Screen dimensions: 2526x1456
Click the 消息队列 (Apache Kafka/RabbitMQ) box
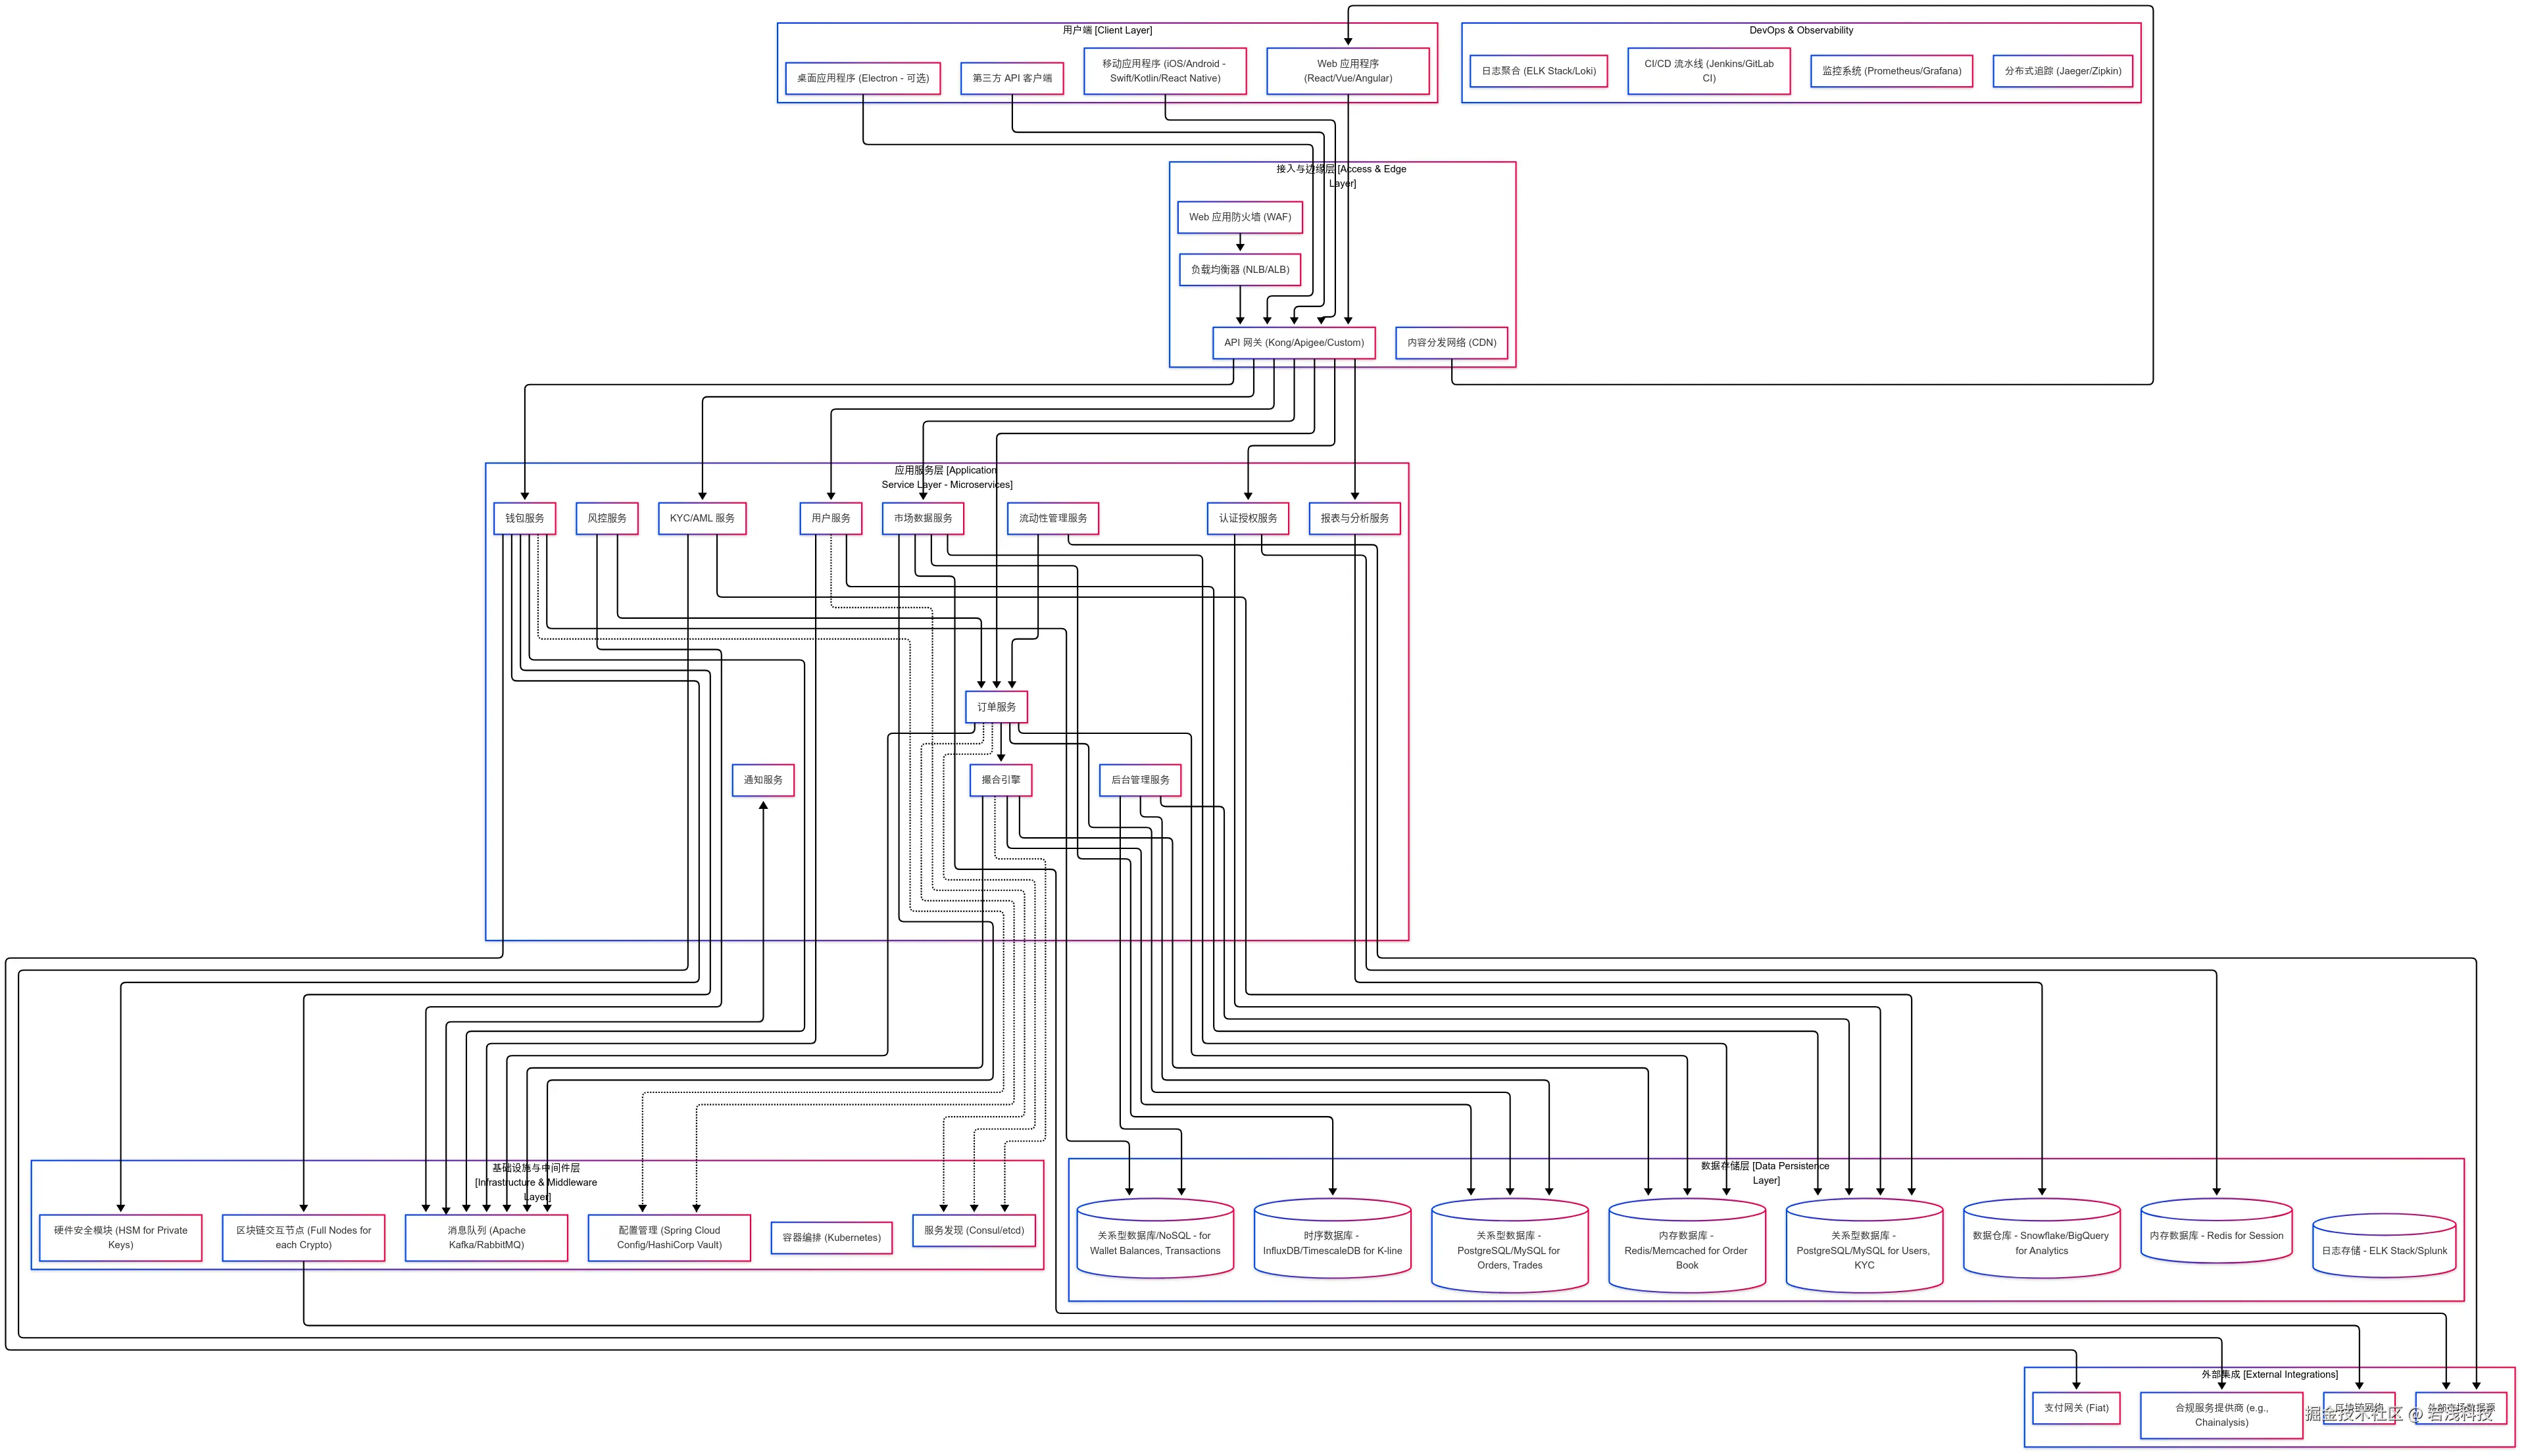point(486,1238)
